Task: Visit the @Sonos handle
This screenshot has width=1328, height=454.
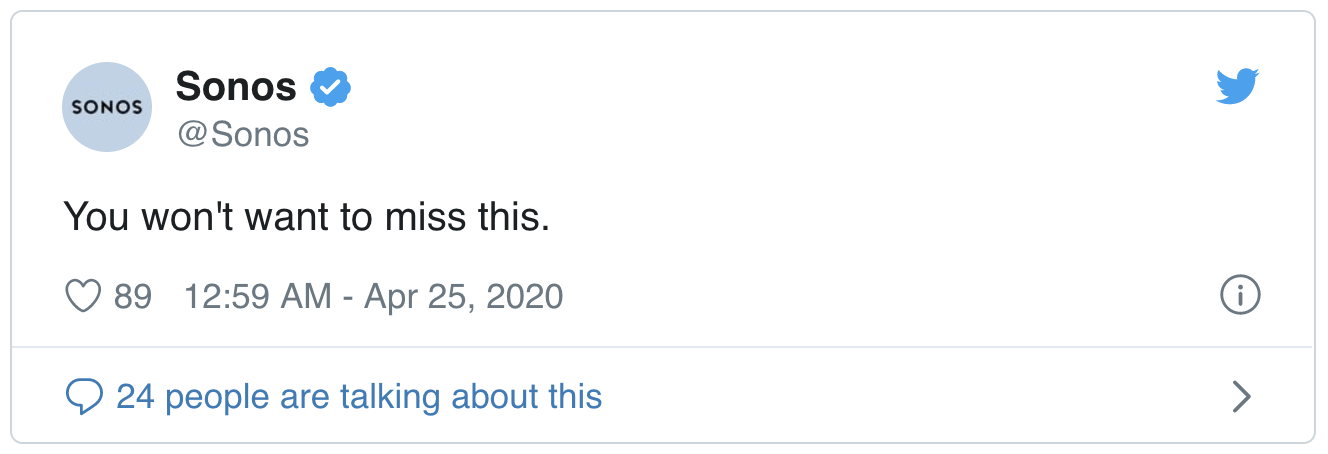Action: pos(242,134)
